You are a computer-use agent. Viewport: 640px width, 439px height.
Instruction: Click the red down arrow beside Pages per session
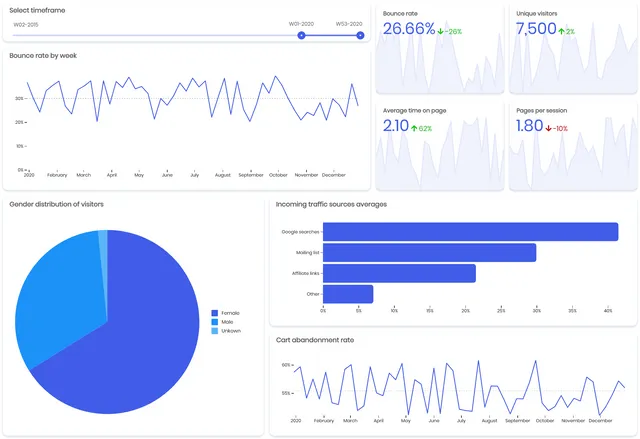pos(549,129)
